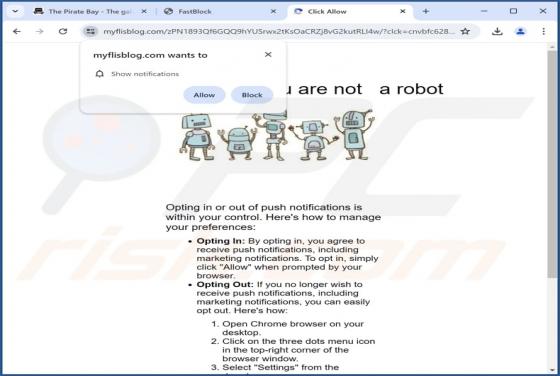
Task: Open the downloads icon
Action: 497,31
